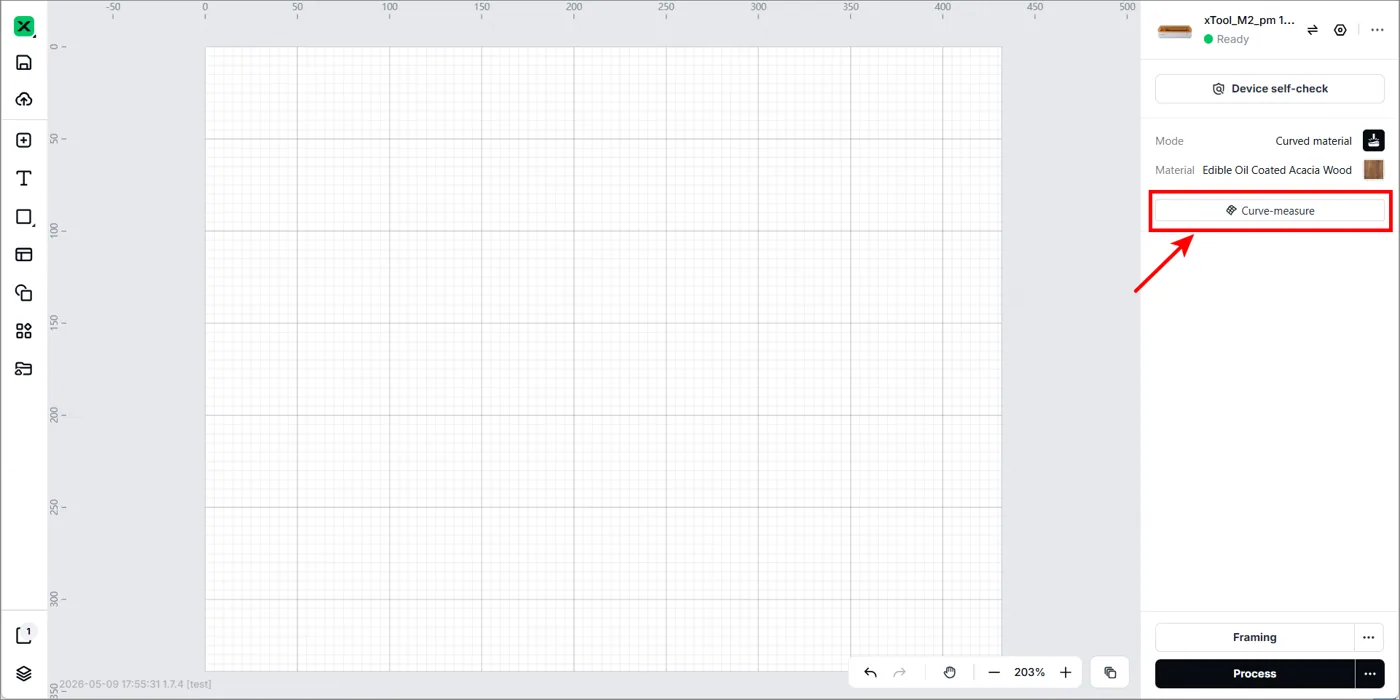The image size is (1400, 700).
Task: Open the project files folder icon
Action: 24,369
